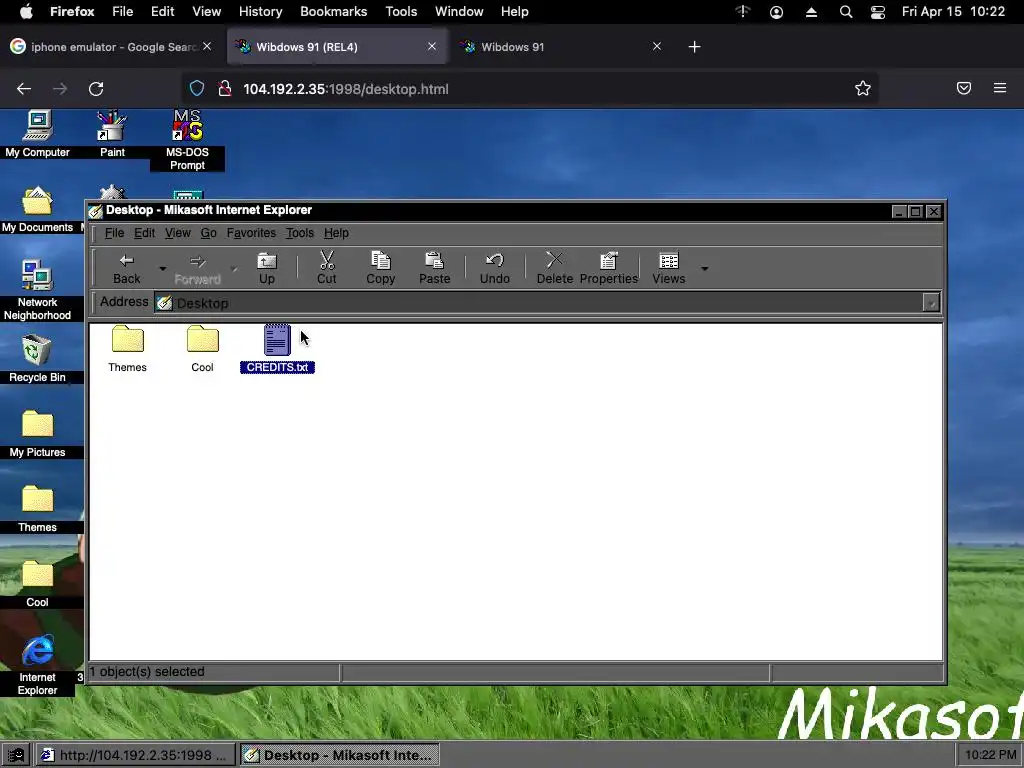The height and width of the screenshot is (768, 1024).
Task: Open the Firefox hamburger menu
Action: click(x=1000, y=88)
